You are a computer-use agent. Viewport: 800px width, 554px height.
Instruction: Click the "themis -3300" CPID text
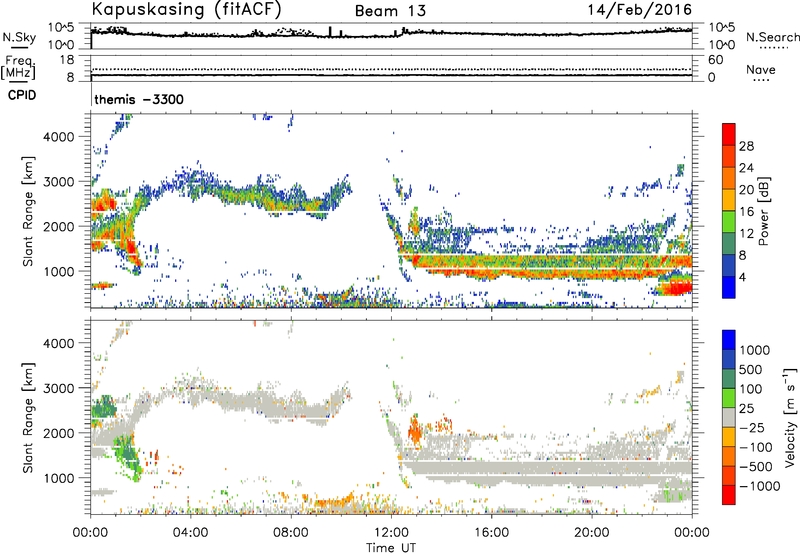coord(139,99)
